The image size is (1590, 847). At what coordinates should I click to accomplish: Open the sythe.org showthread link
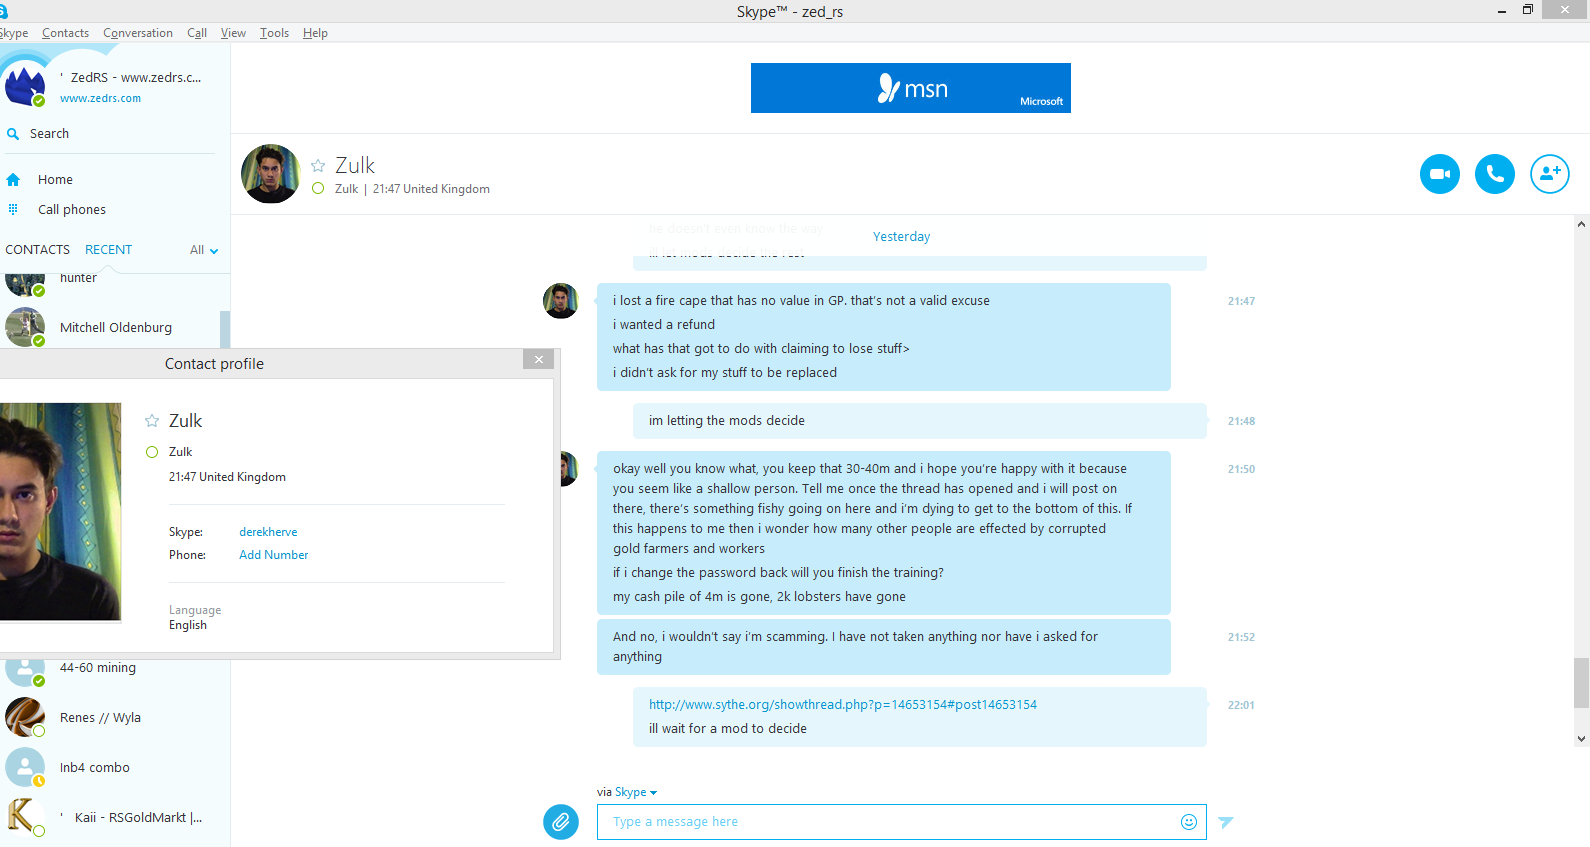coord(843,705)
